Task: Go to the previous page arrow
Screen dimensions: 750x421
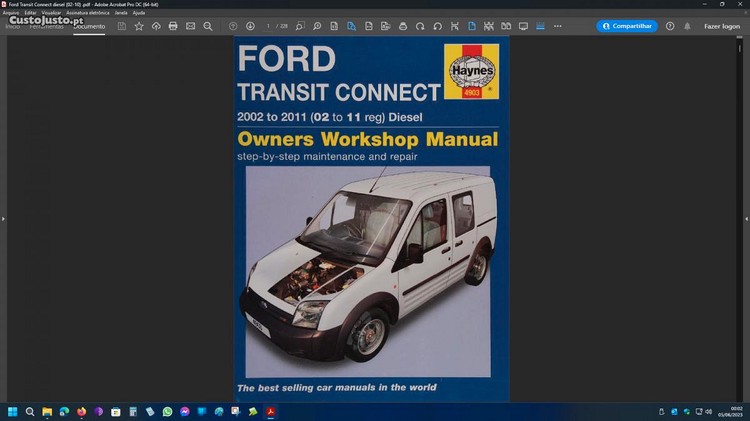Action: [233, 26]
